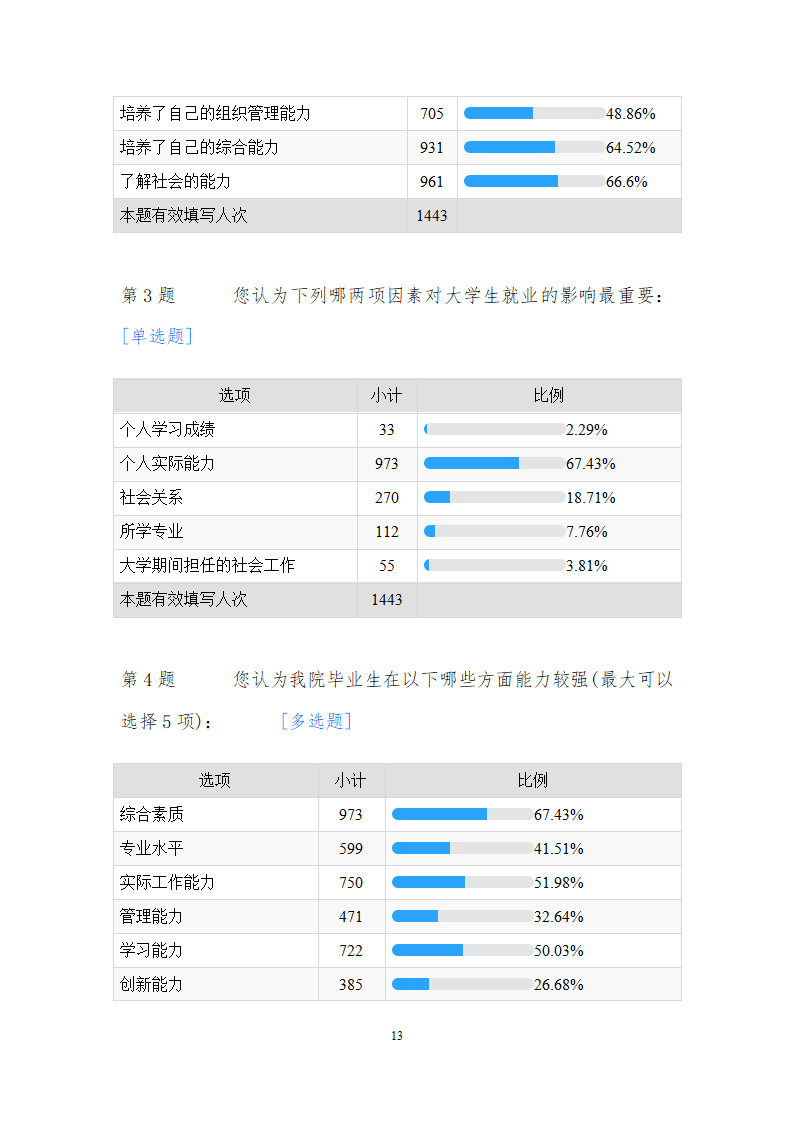
Task: Click the [多选题] link in question 4
Action: click(316, 721)
